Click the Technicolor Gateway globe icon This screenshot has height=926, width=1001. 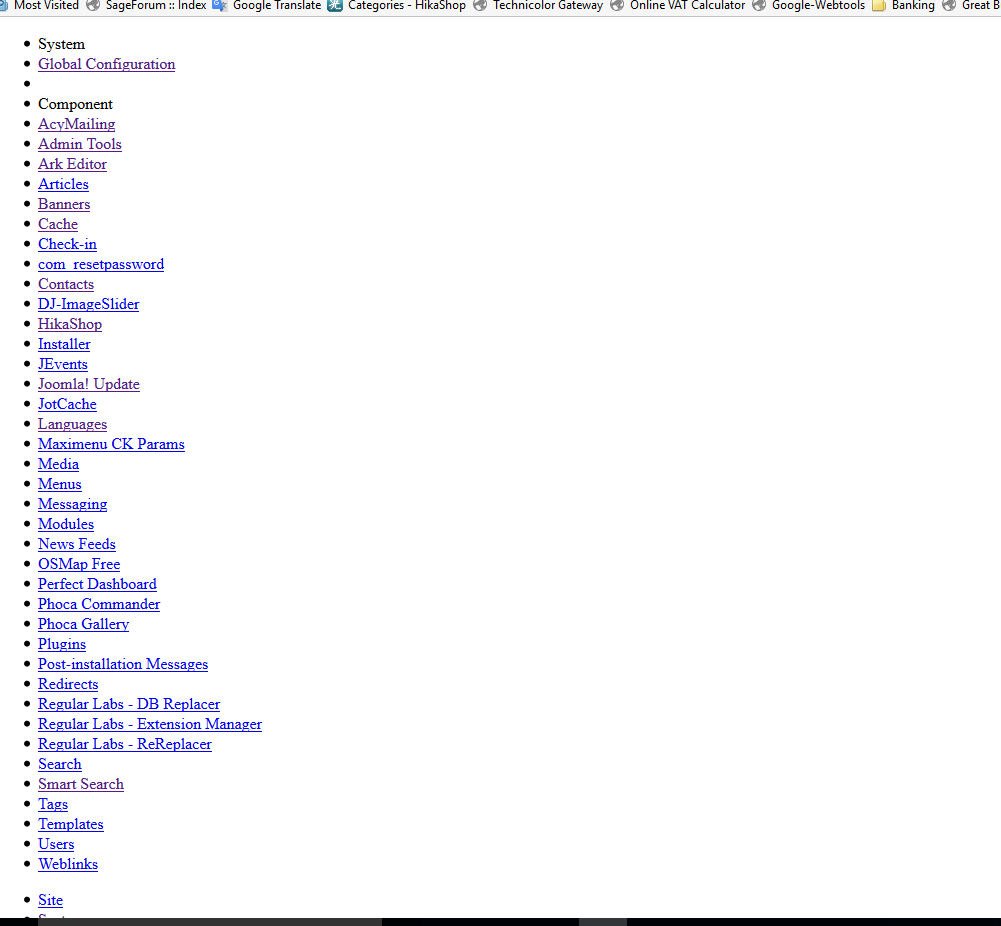pyautogui.click(x=480, y=5)
